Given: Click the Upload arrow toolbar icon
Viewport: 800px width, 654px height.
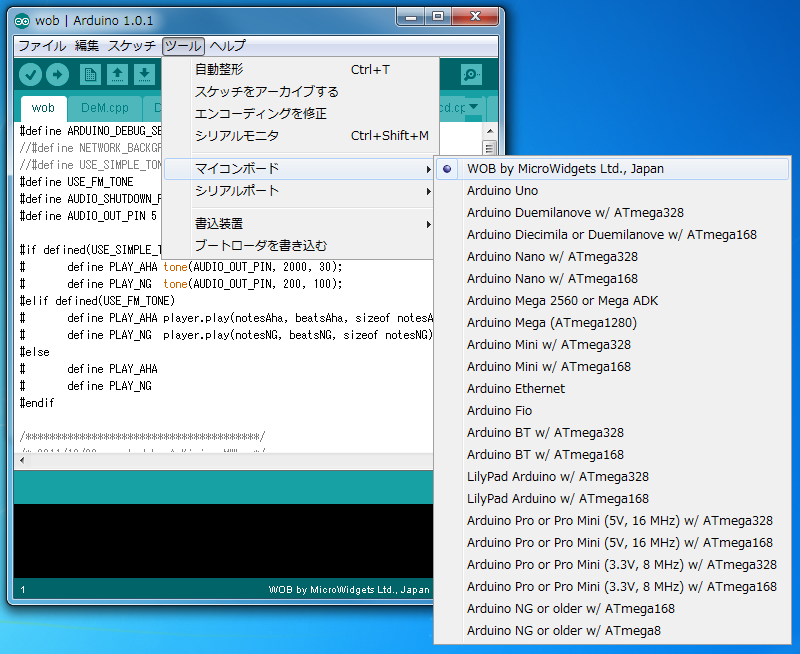Looking at the screenshot, I should click(x=58, y=75).
